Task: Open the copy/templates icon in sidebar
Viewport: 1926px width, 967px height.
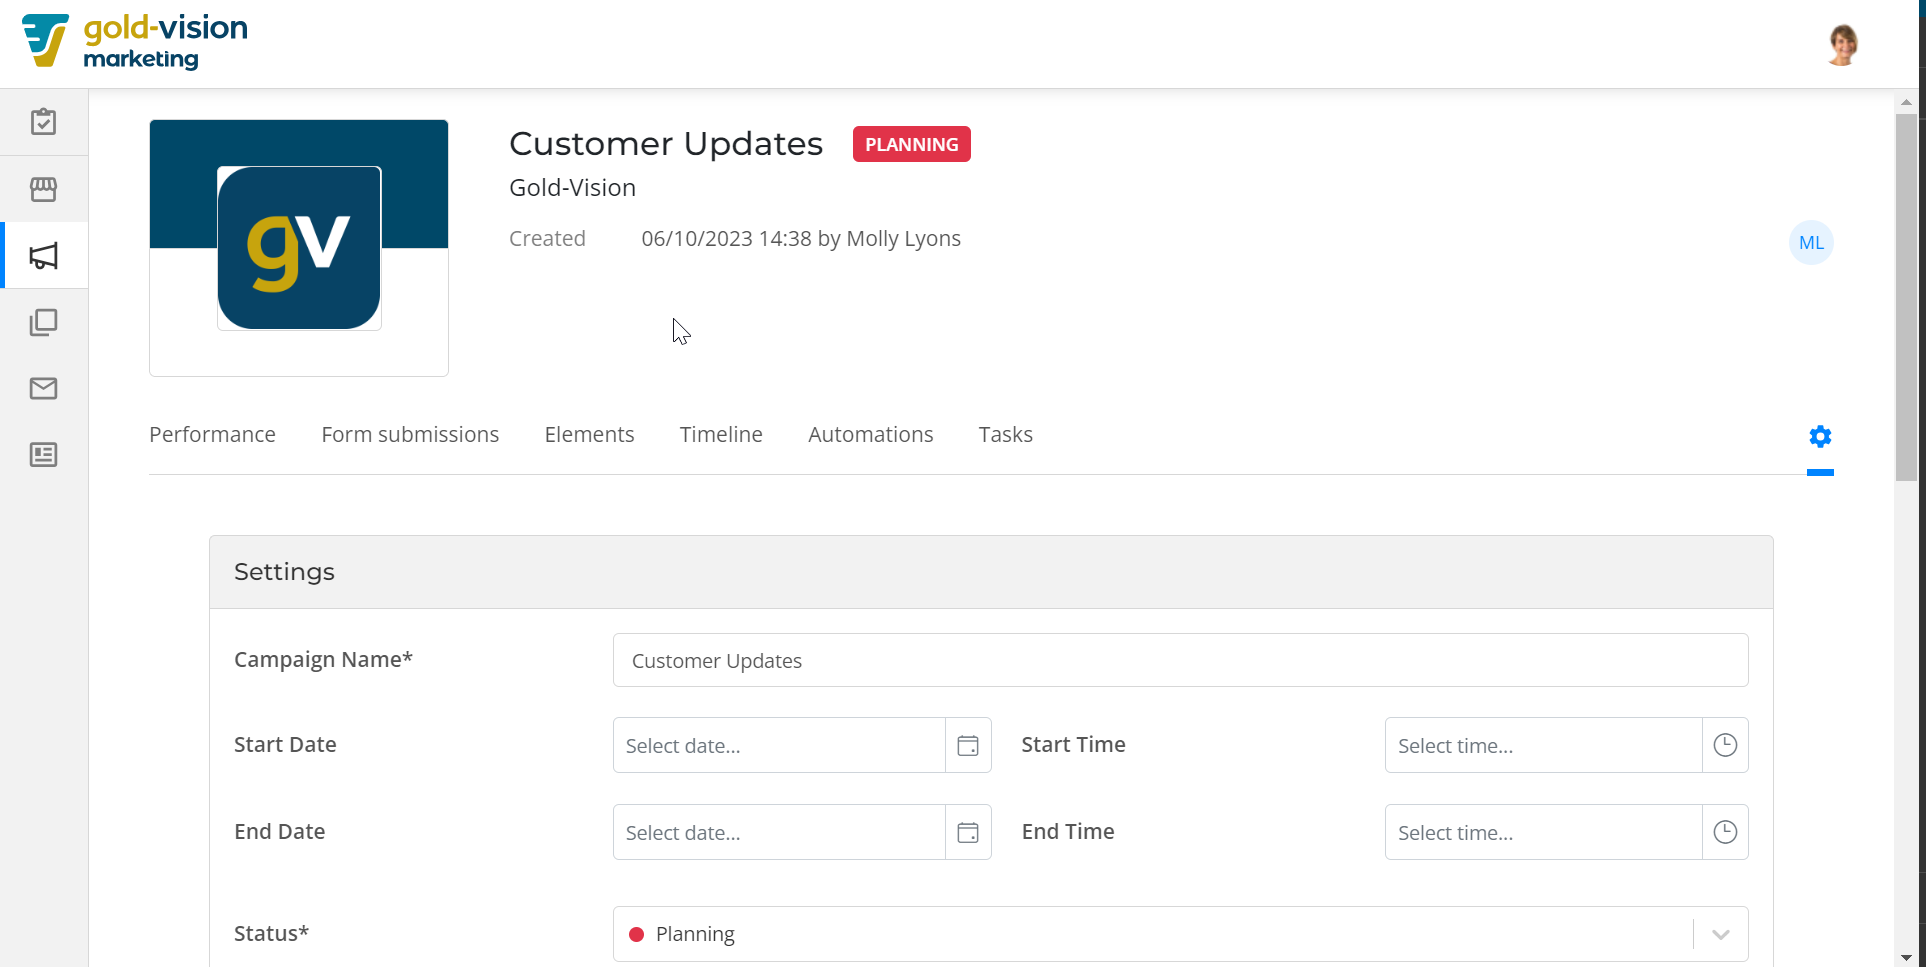Action: coord(43,322)
